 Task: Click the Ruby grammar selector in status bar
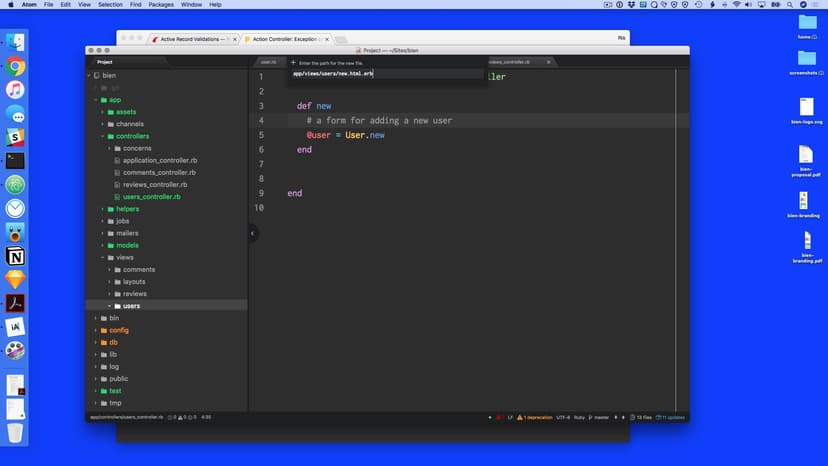pyautogui.click(x=579, y=417)
